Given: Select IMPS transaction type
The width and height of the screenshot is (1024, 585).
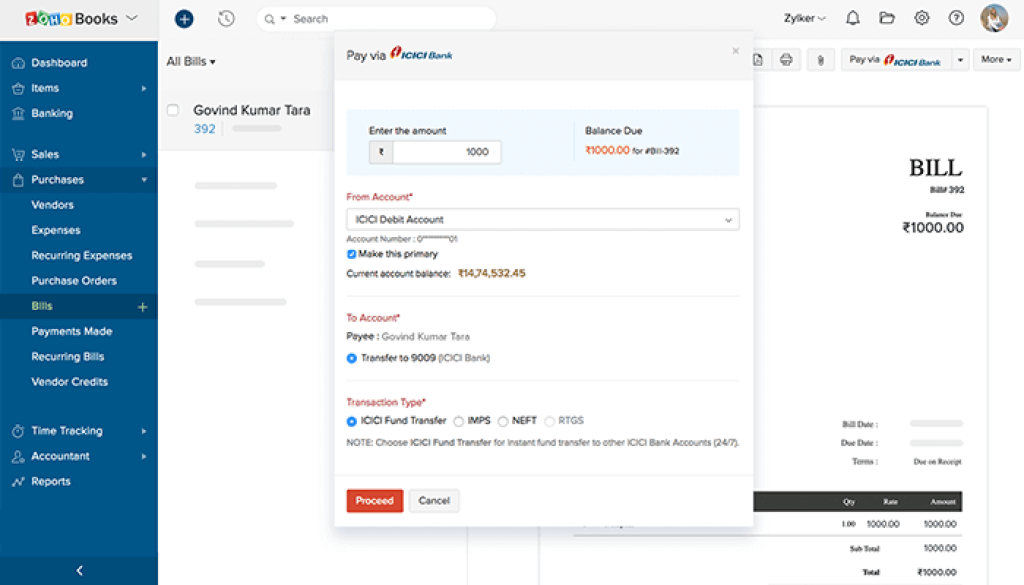Looking at the screenshot, I should 458,421.
